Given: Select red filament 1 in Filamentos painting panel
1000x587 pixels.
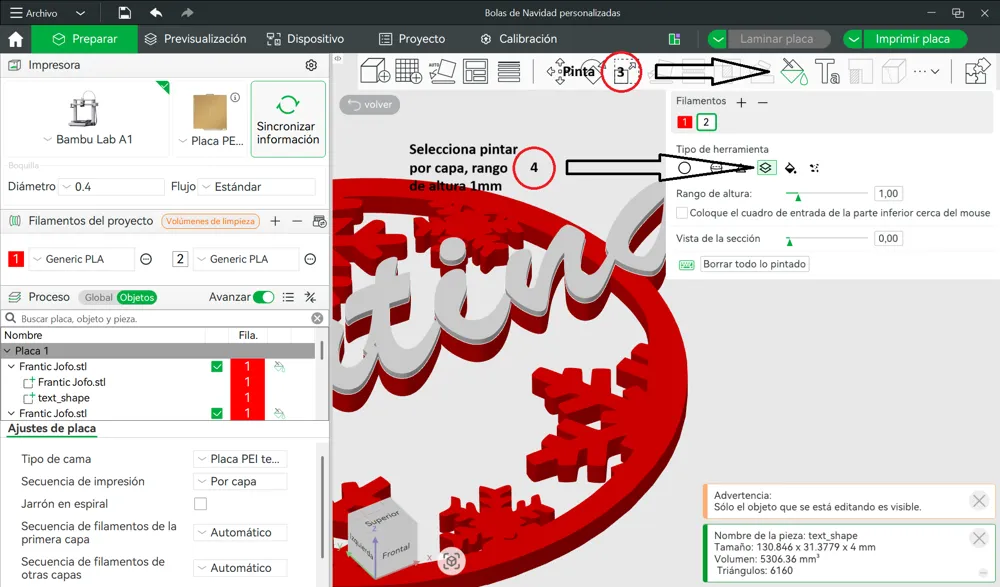Looking at the screenshot, I should 684,123.
